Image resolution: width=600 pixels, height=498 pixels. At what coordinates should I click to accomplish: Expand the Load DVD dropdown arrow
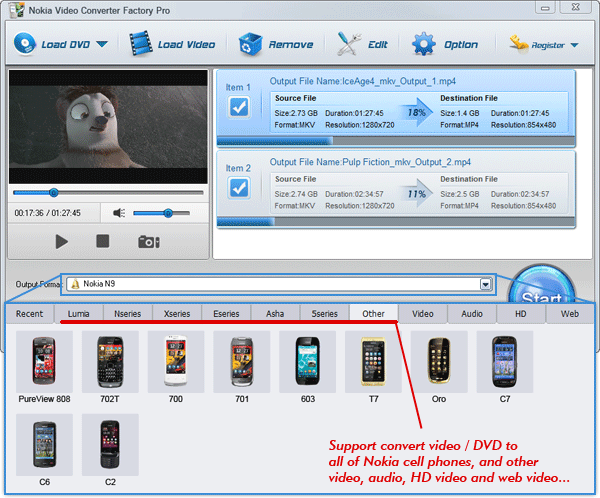tap(102, 44)
